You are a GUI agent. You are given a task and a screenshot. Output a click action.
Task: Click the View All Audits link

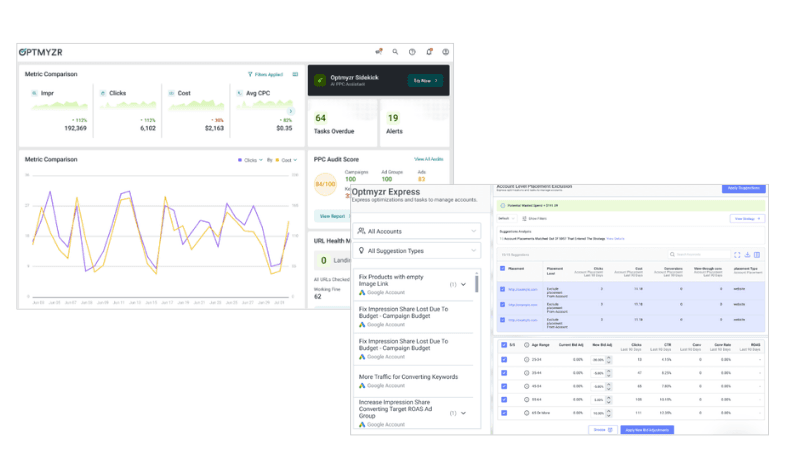(x=429, y=159)
